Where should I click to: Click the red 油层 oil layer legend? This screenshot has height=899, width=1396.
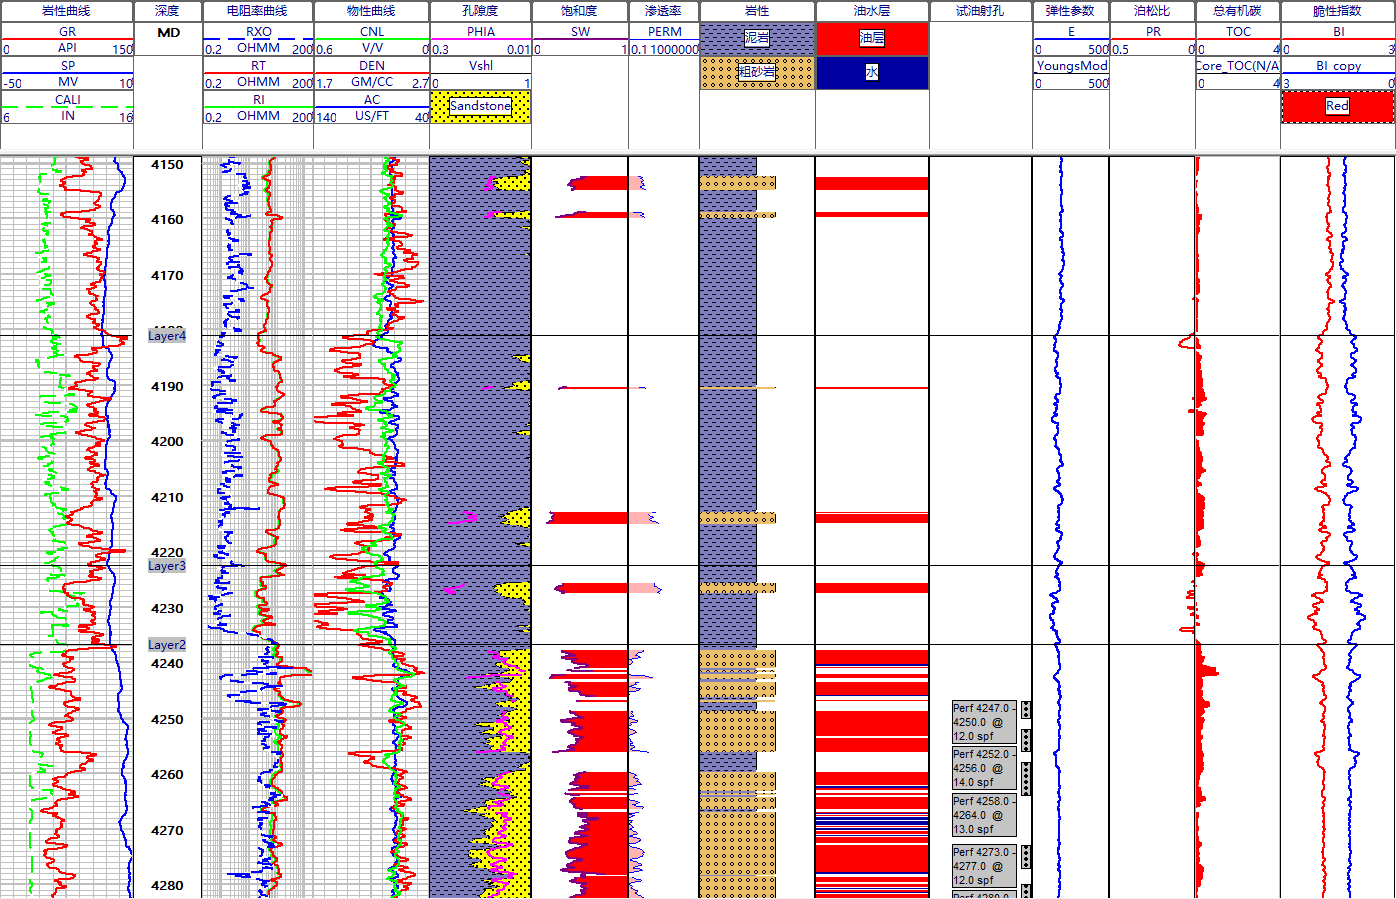coord(872,39)
